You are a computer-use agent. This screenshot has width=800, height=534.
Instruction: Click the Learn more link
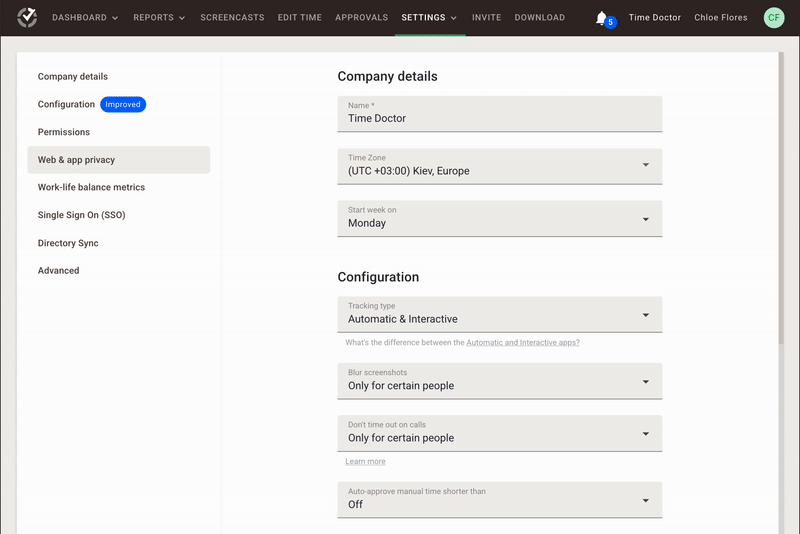365,462
